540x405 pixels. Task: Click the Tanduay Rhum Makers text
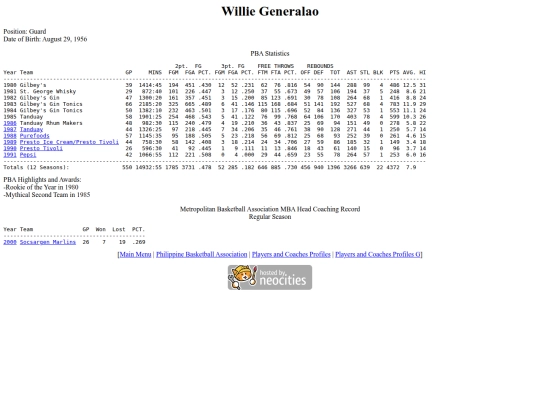(x=51, y=123)
